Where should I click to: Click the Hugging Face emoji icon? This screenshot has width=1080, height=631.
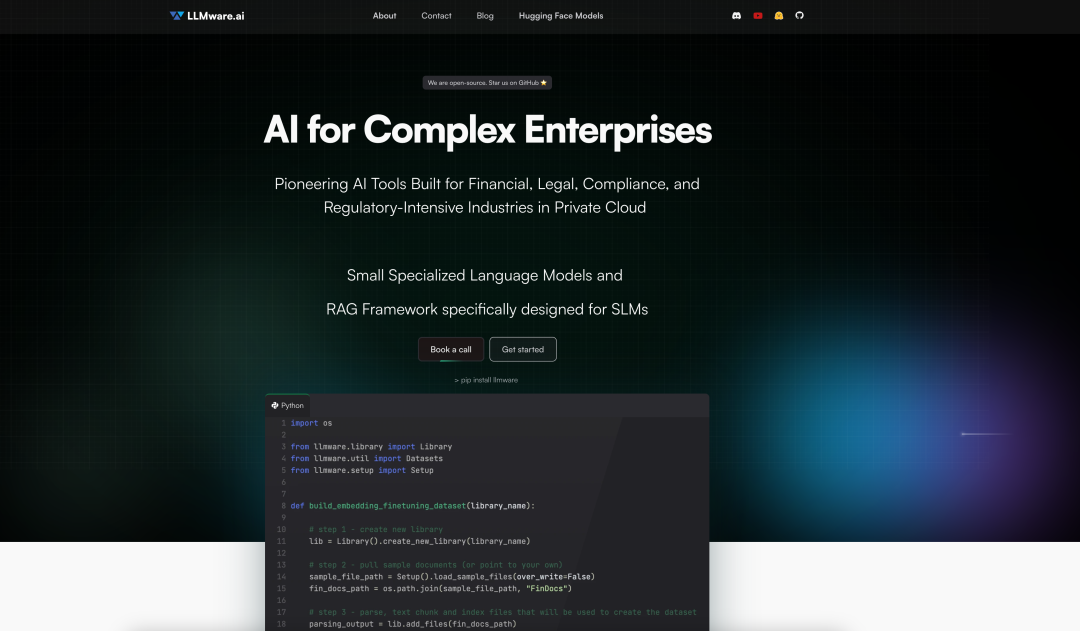click(779, 16)
